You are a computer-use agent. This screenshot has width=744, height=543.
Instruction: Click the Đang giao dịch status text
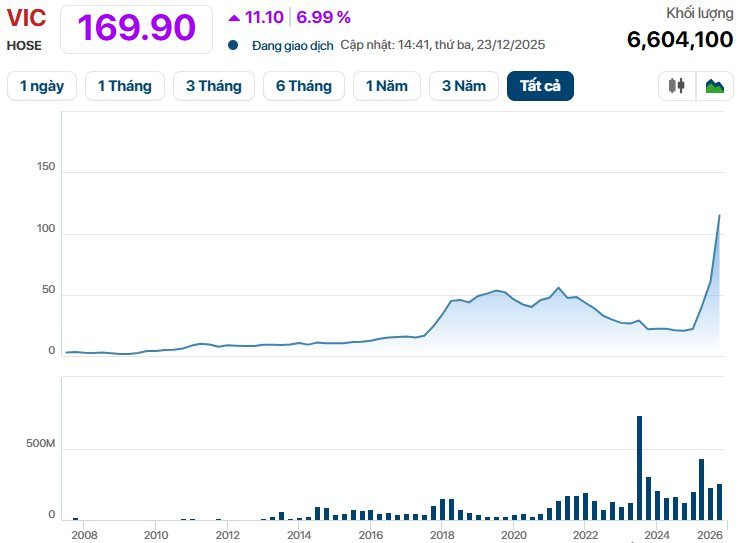point(291,45)
